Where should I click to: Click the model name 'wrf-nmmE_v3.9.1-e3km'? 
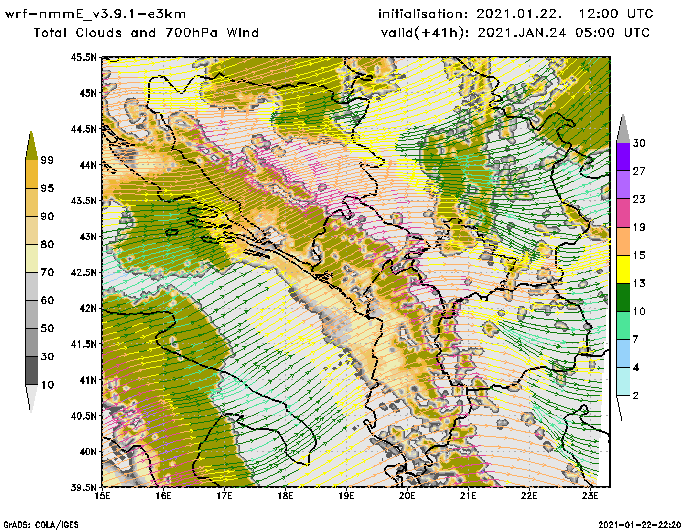tap(95, 14)
